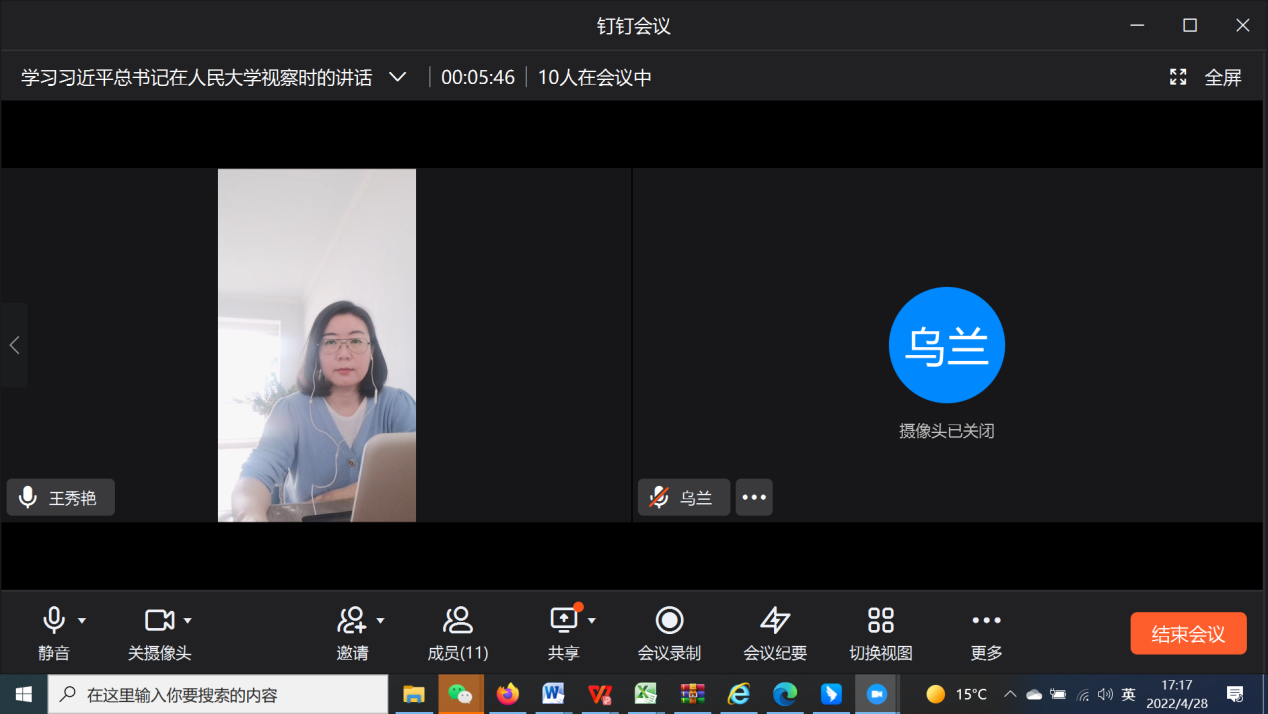The image size is (1268, 714).
Task: Show previous participants with left arrow
Action: tap(14, 345)
